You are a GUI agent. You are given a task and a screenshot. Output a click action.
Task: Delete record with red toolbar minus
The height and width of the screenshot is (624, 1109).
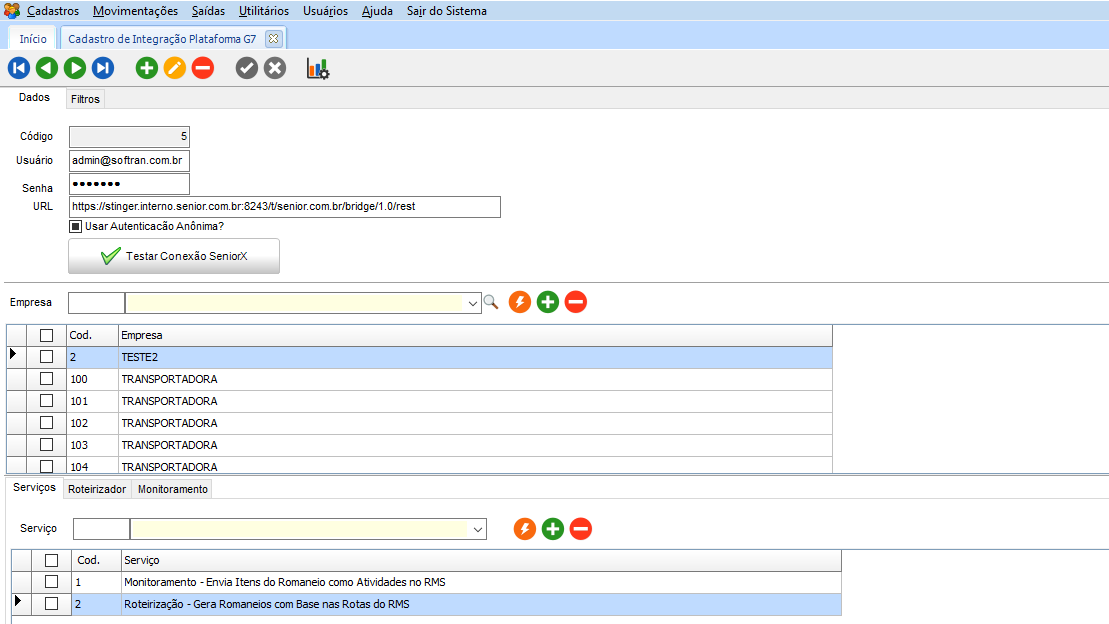(x=203, y=68)
